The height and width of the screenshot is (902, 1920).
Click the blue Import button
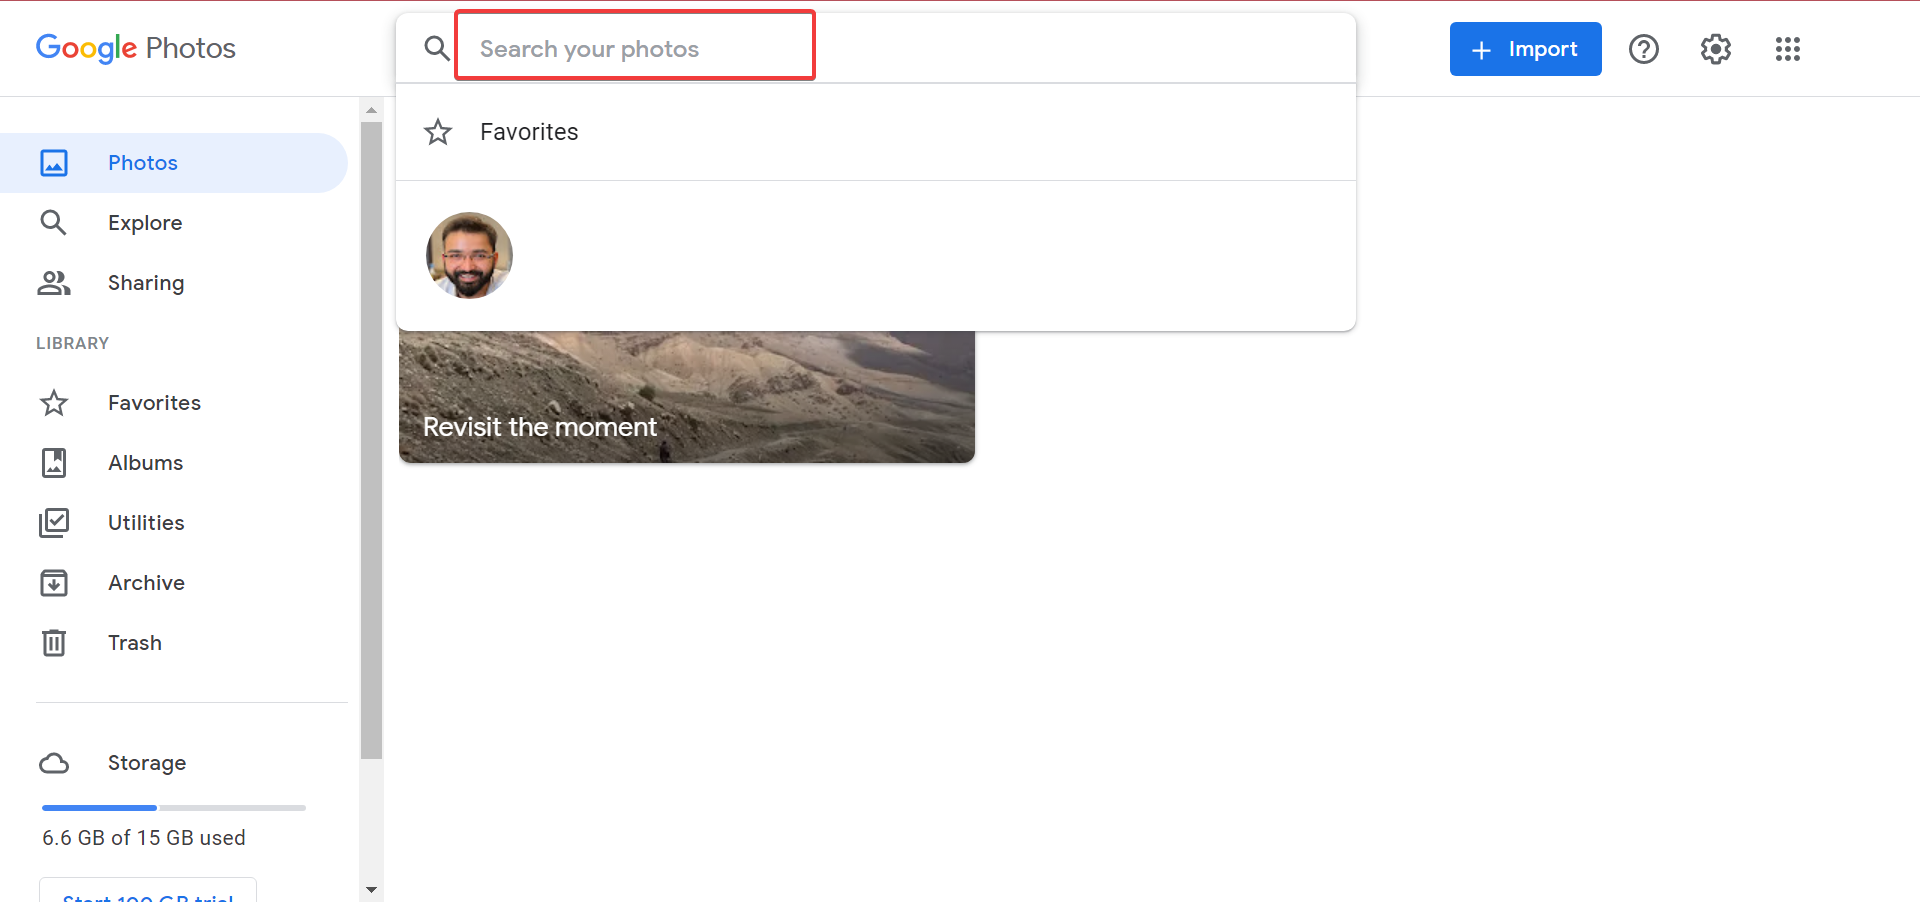[x=1525, y=49]
